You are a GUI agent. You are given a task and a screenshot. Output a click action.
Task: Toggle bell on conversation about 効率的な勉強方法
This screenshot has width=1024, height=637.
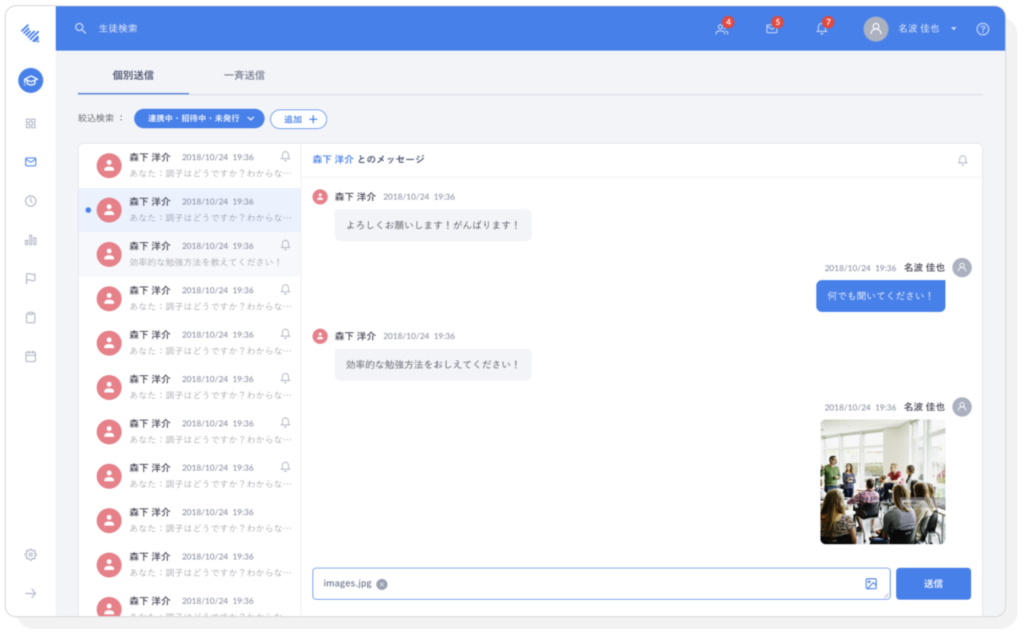(285, 245)
